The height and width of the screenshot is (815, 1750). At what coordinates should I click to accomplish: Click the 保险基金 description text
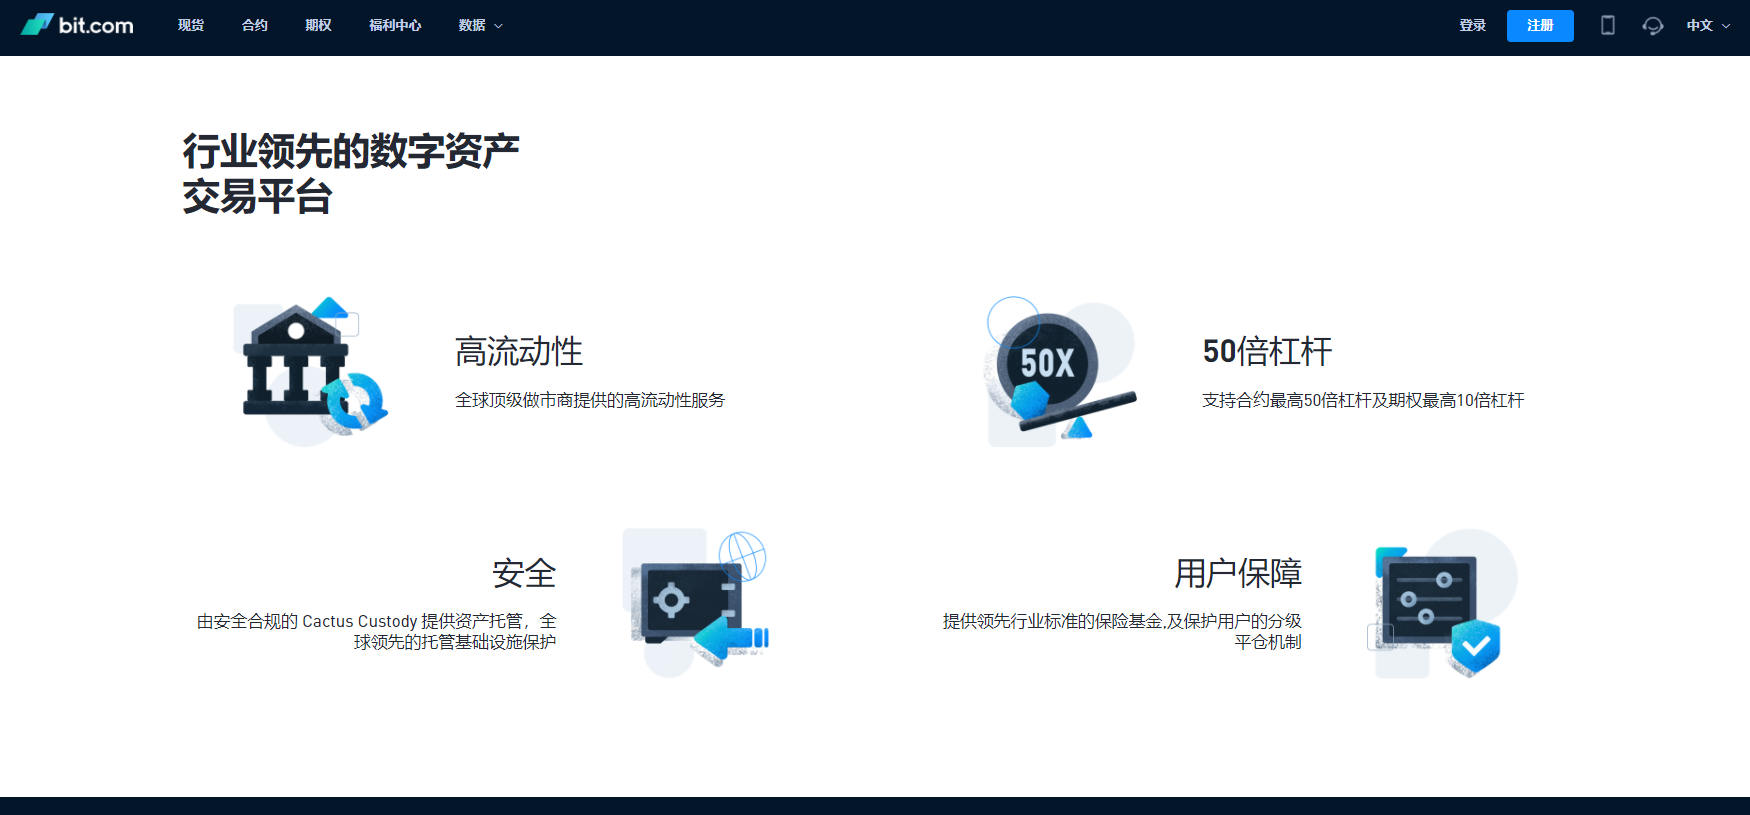click(x=1122, y=631)
